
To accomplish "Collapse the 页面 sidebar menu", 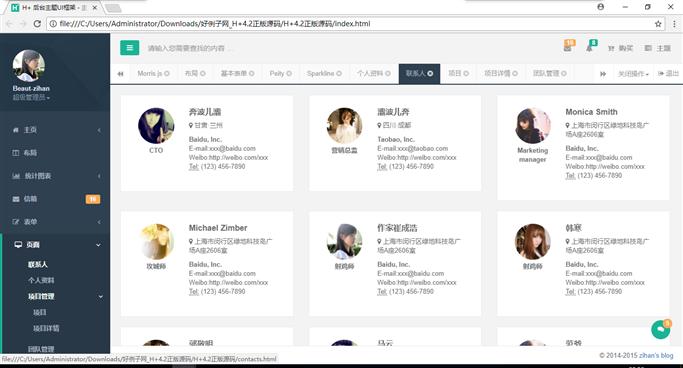I will point(55,245).
